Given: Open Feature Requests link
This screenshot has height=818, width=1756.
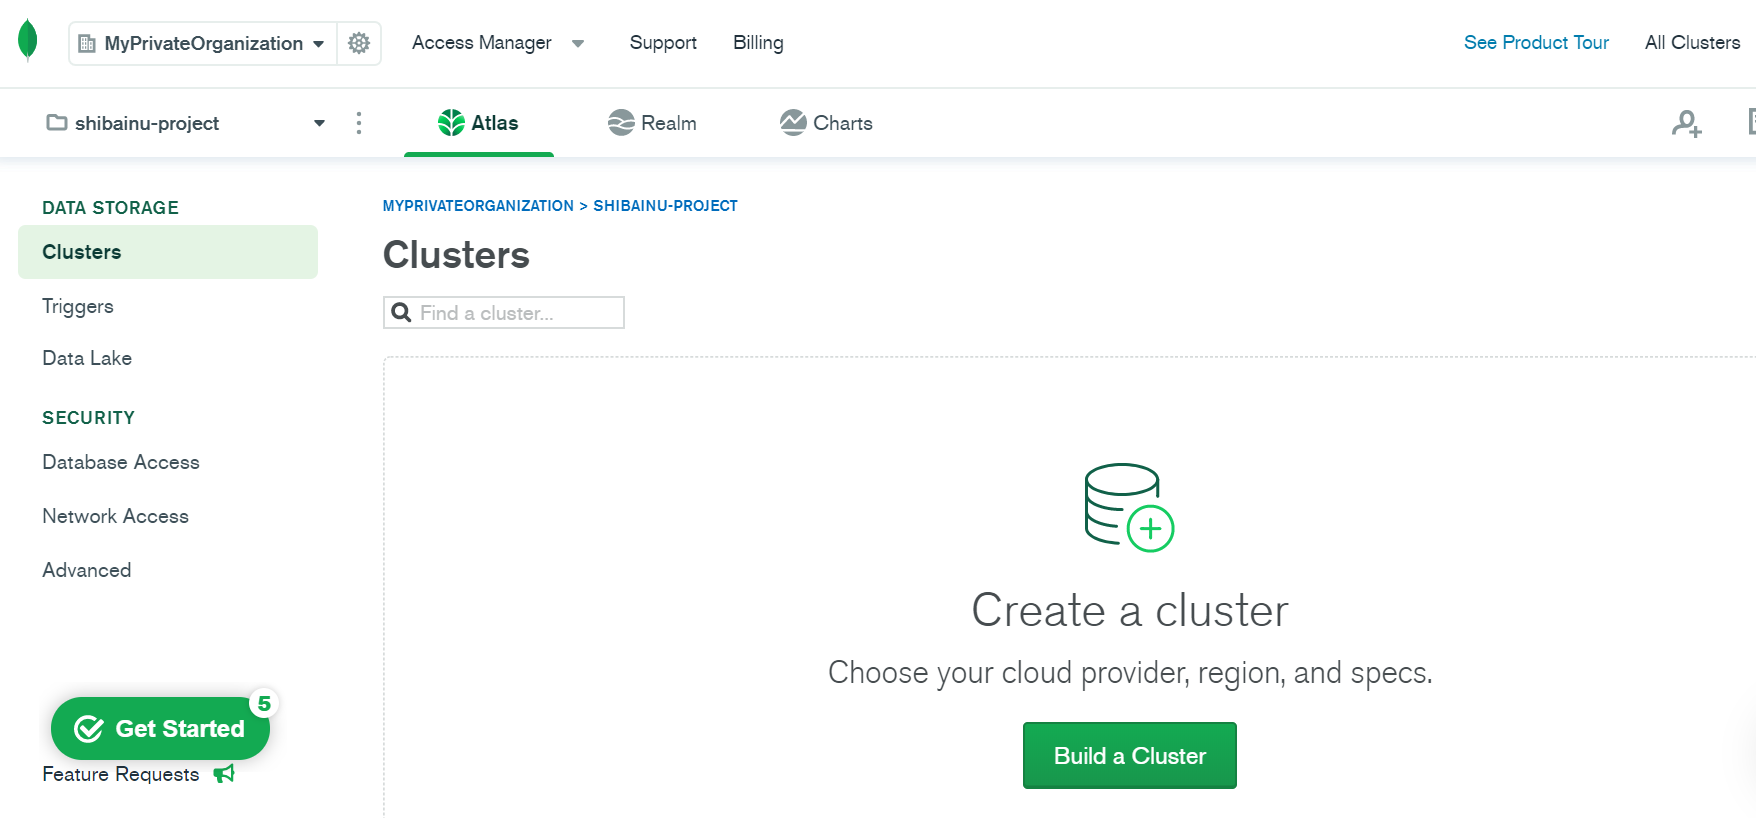Looking at the screenshot, I should (x=121, y=774).
